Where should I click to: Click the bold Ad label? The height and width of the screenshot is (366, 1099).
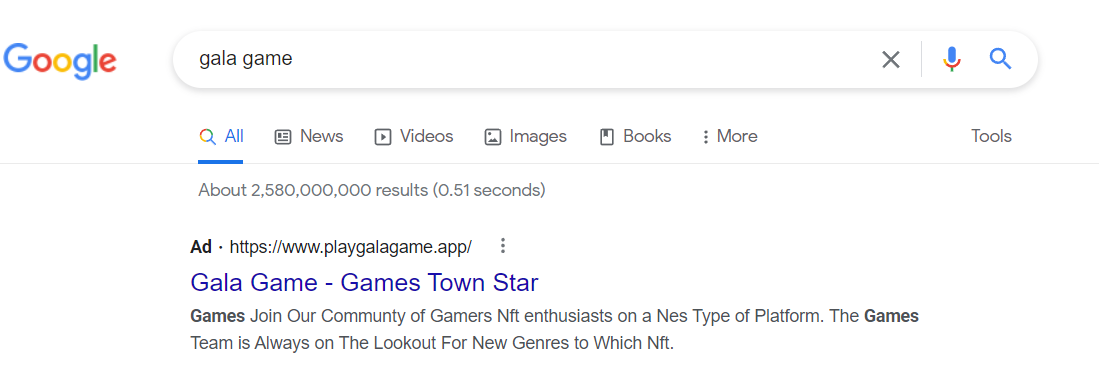200,247
